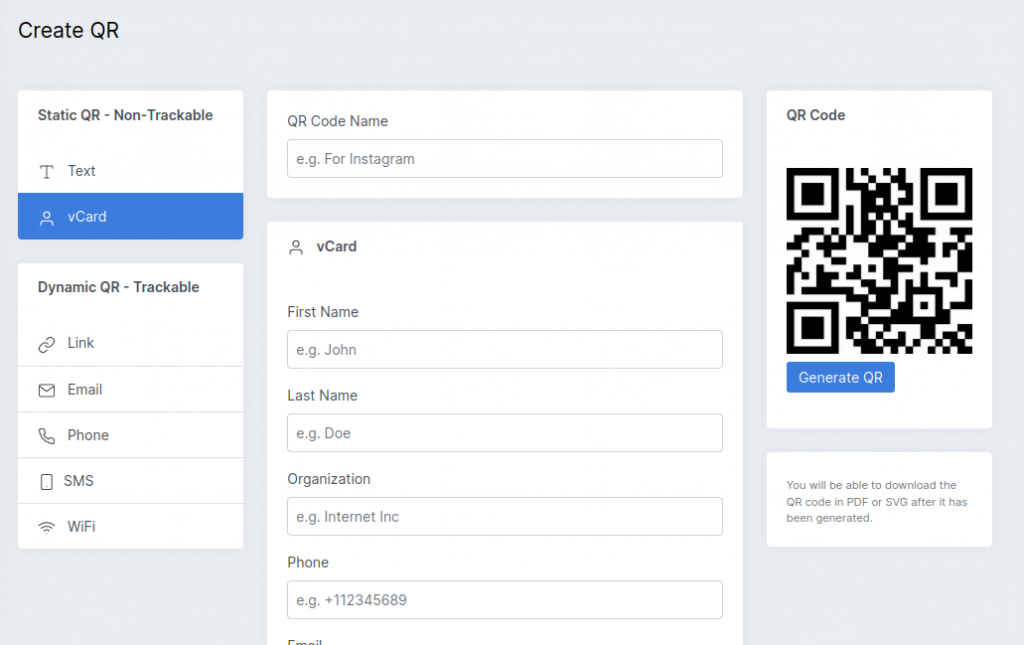1024x645 pixels.
Task: Focus the First Name input field
Action: [505, 349]
